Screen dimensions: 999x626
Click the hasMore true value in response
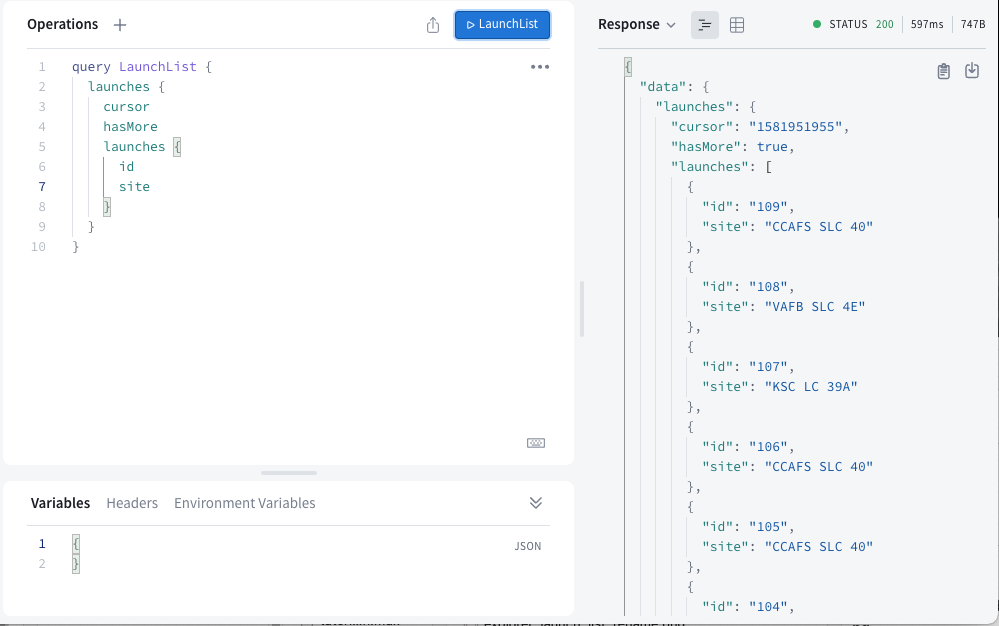click(772, 147)
